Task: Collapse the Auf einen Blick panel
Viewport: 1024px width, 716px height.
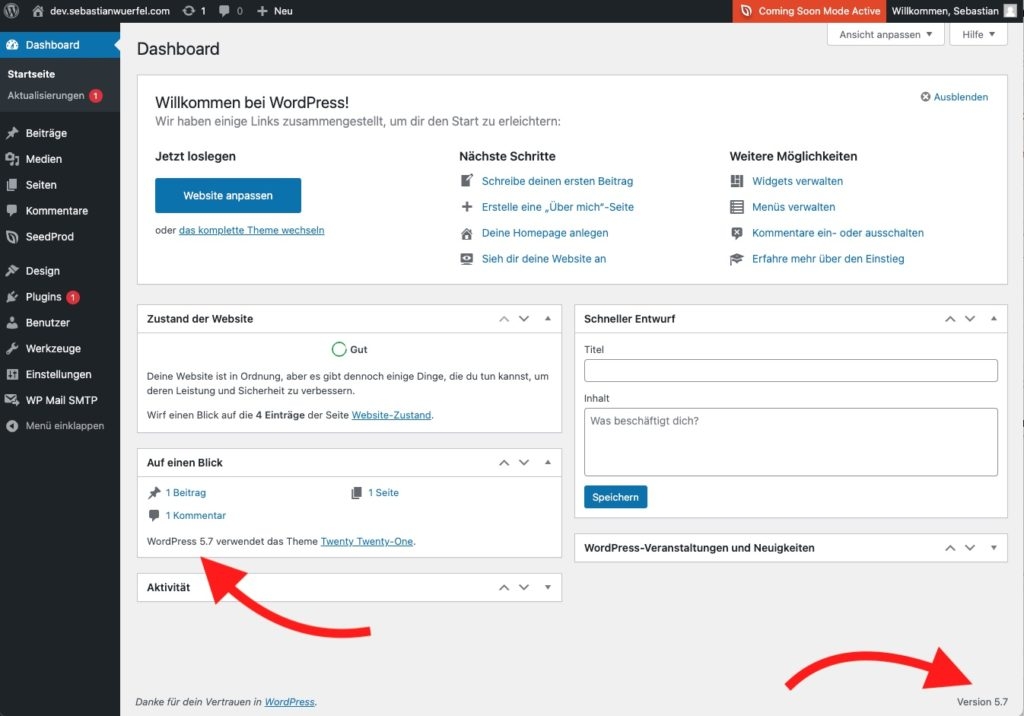Action: (x=548, y=463)
